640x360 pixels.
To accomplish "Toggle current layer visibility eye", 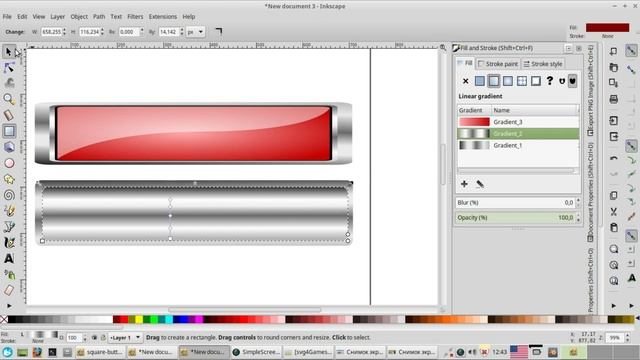I will point(94,338).
